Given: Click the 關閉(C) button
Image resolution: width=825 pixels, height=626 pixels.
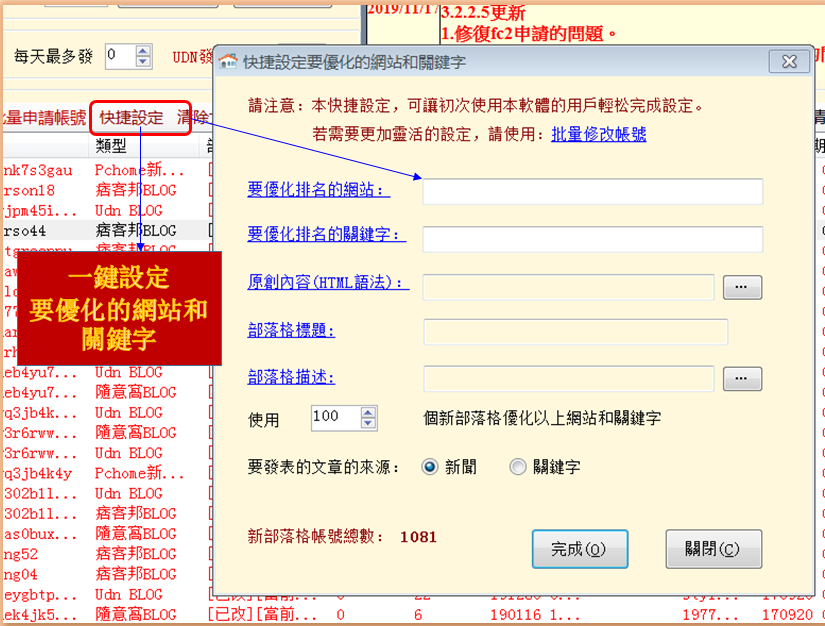Looking at the screenshot, I should (713, 549).
